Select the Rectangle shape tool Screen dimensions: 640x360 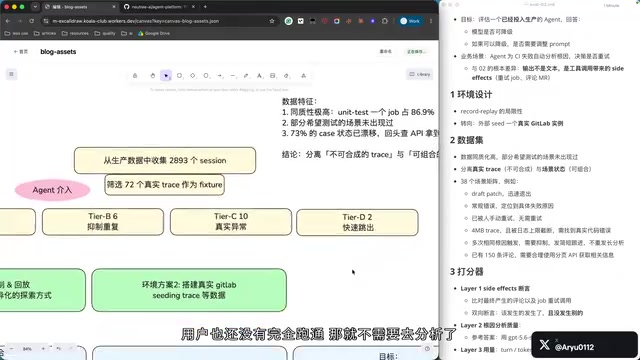coord(179,76)
